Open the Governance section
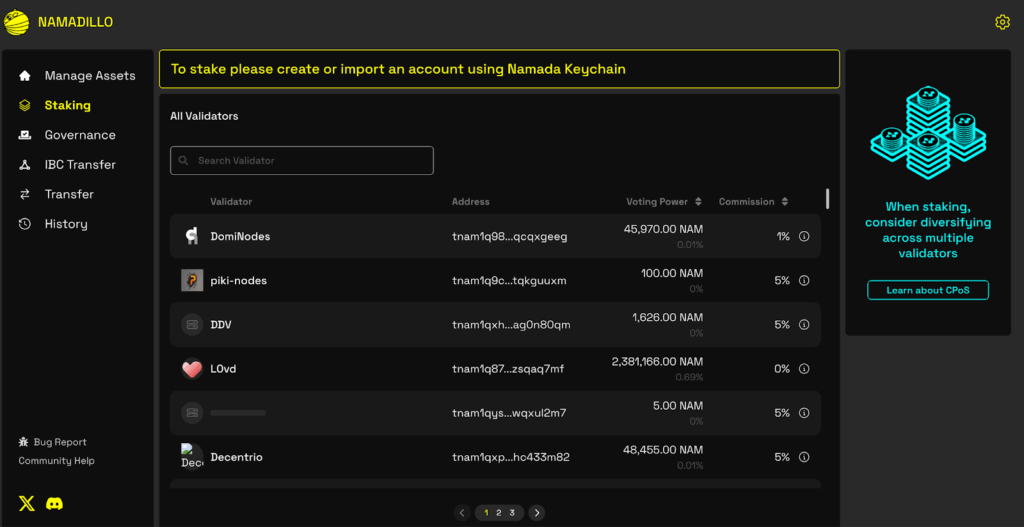Viewport: 1024px width, 527px height. click(78, 135)
